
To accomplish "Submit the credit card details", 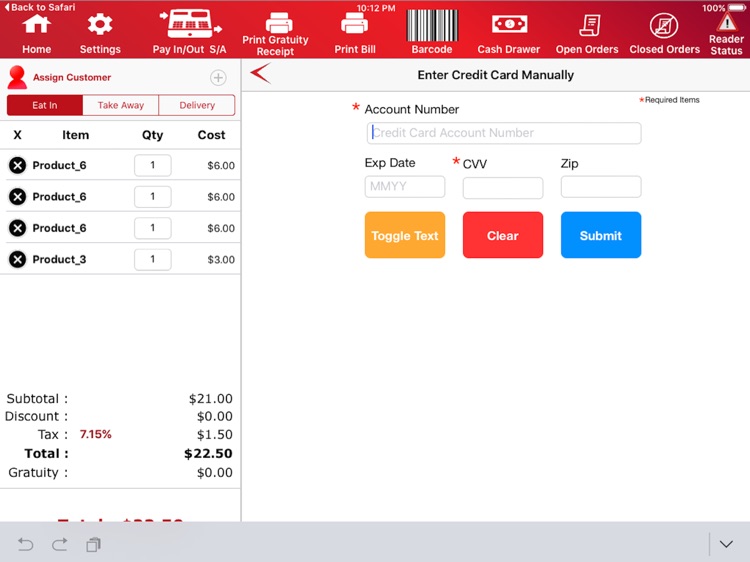I will click(601, 235).
